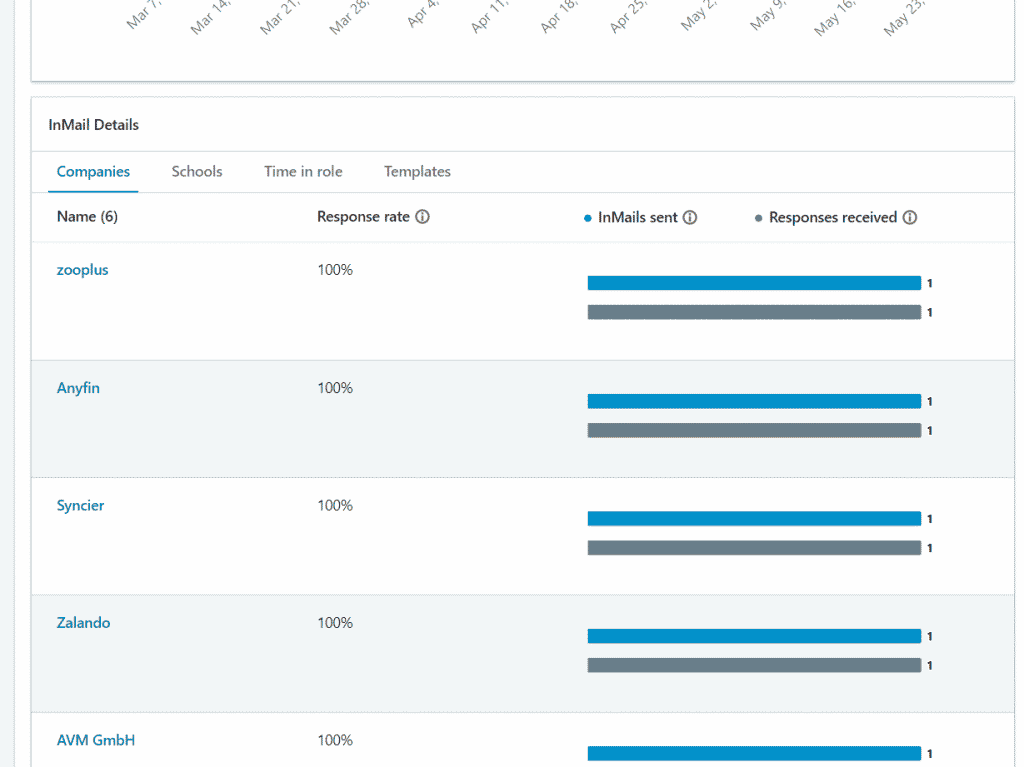
Task: Show the InMails sent info icon
Action: coord(690,218)
